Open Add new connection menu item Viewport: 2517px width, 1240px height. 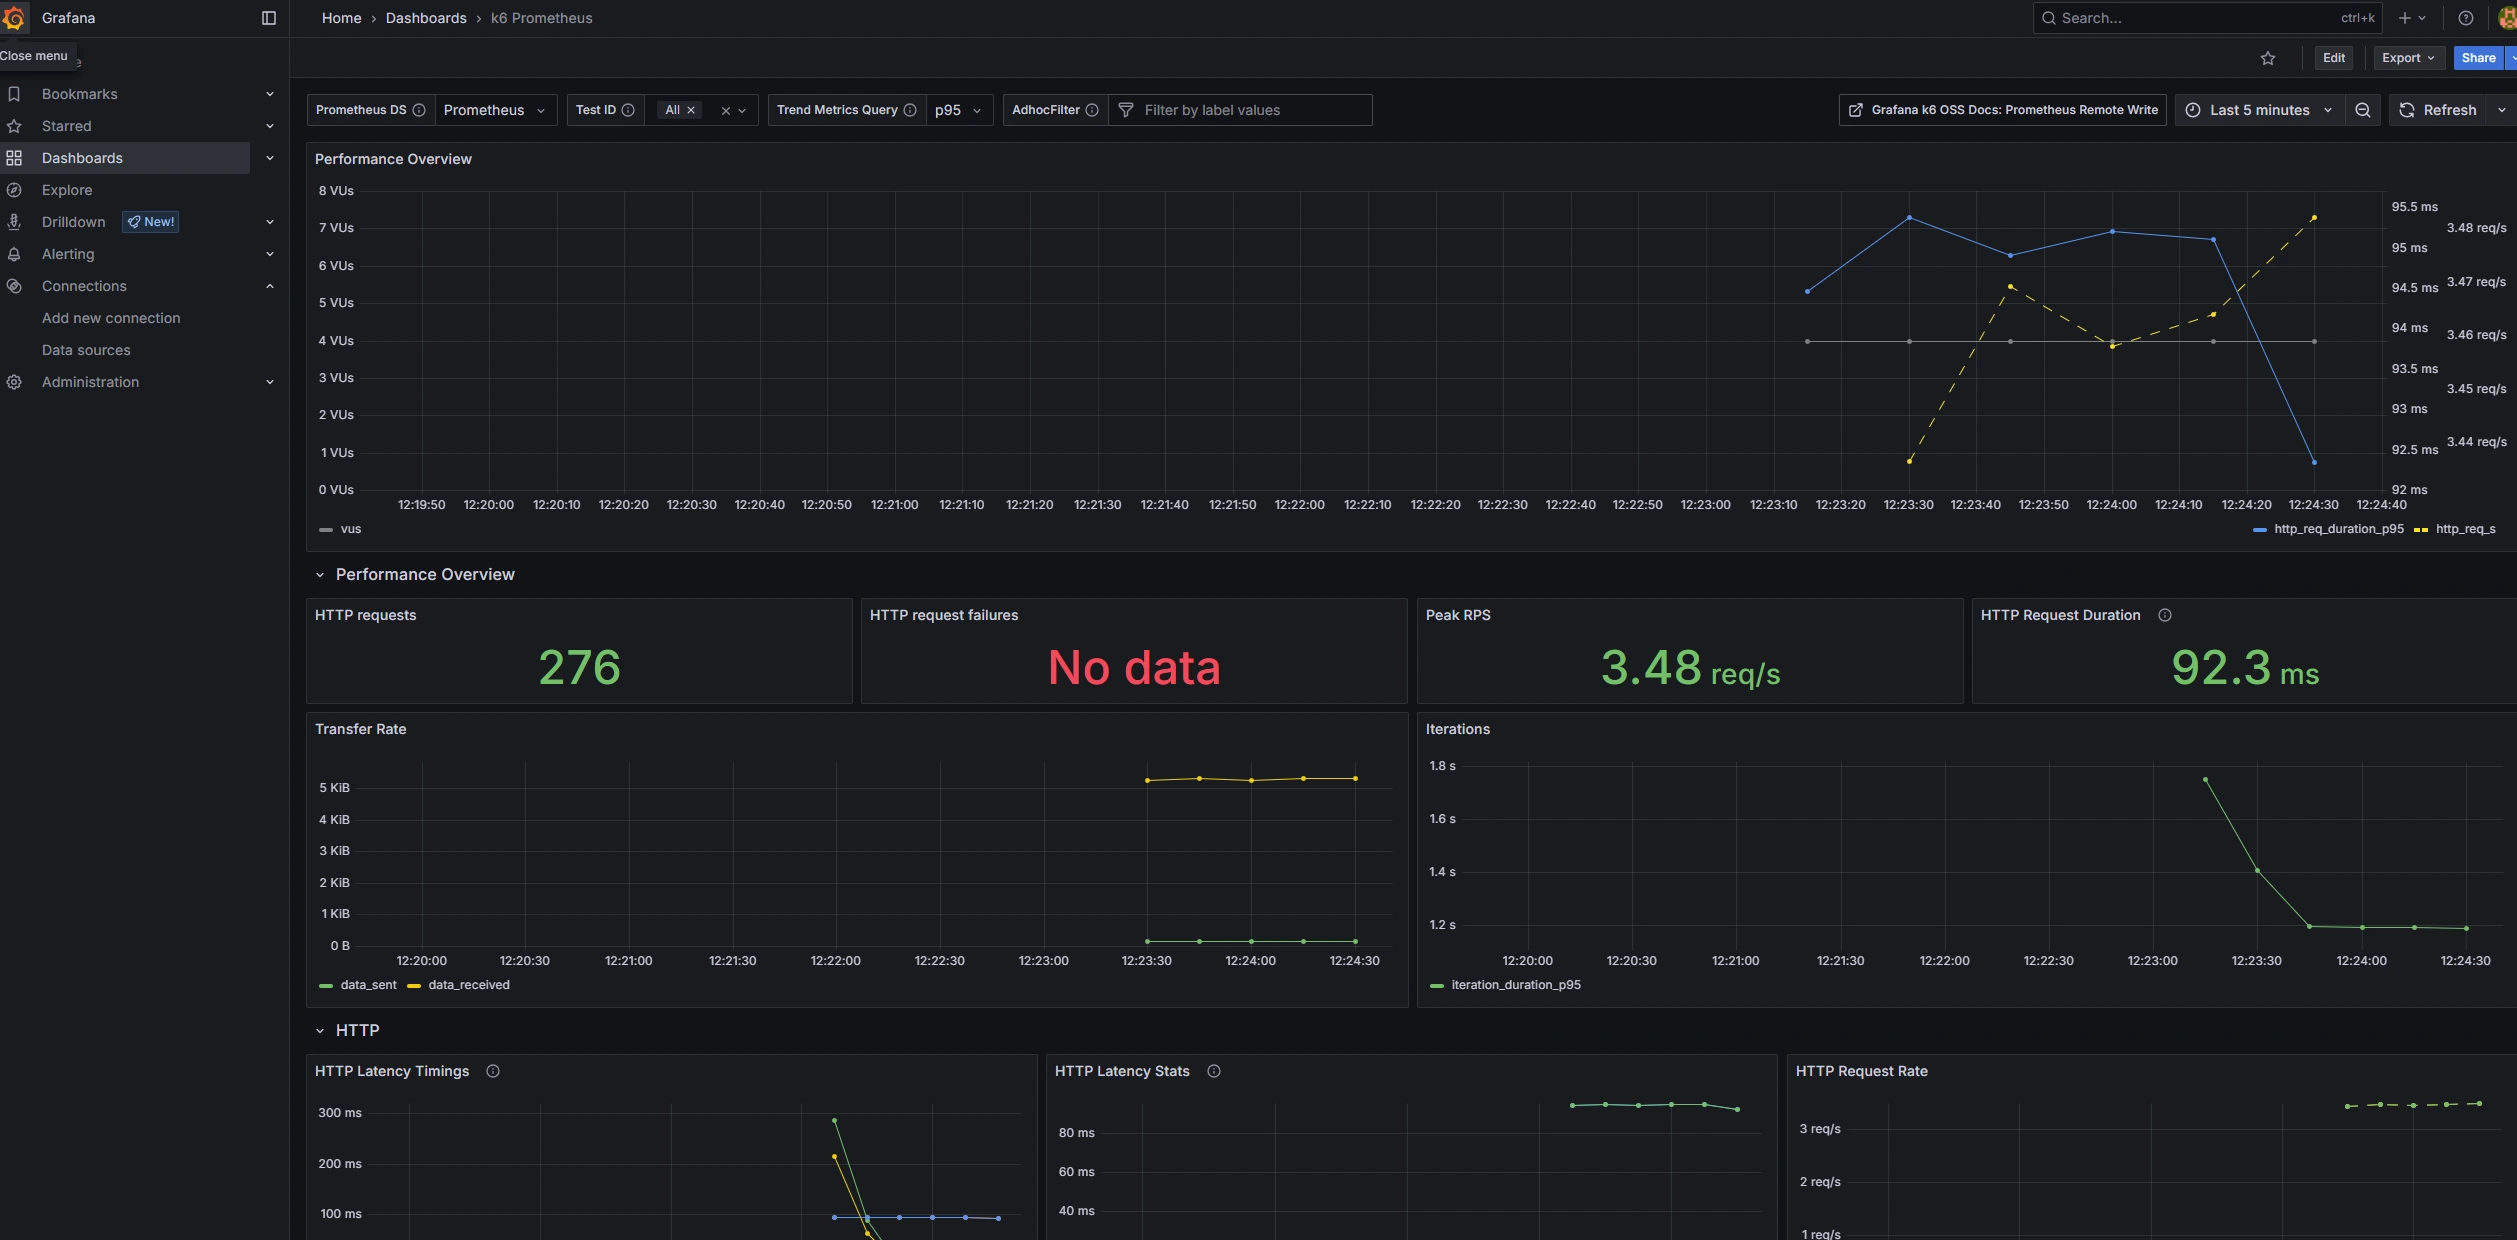point(111,318)
